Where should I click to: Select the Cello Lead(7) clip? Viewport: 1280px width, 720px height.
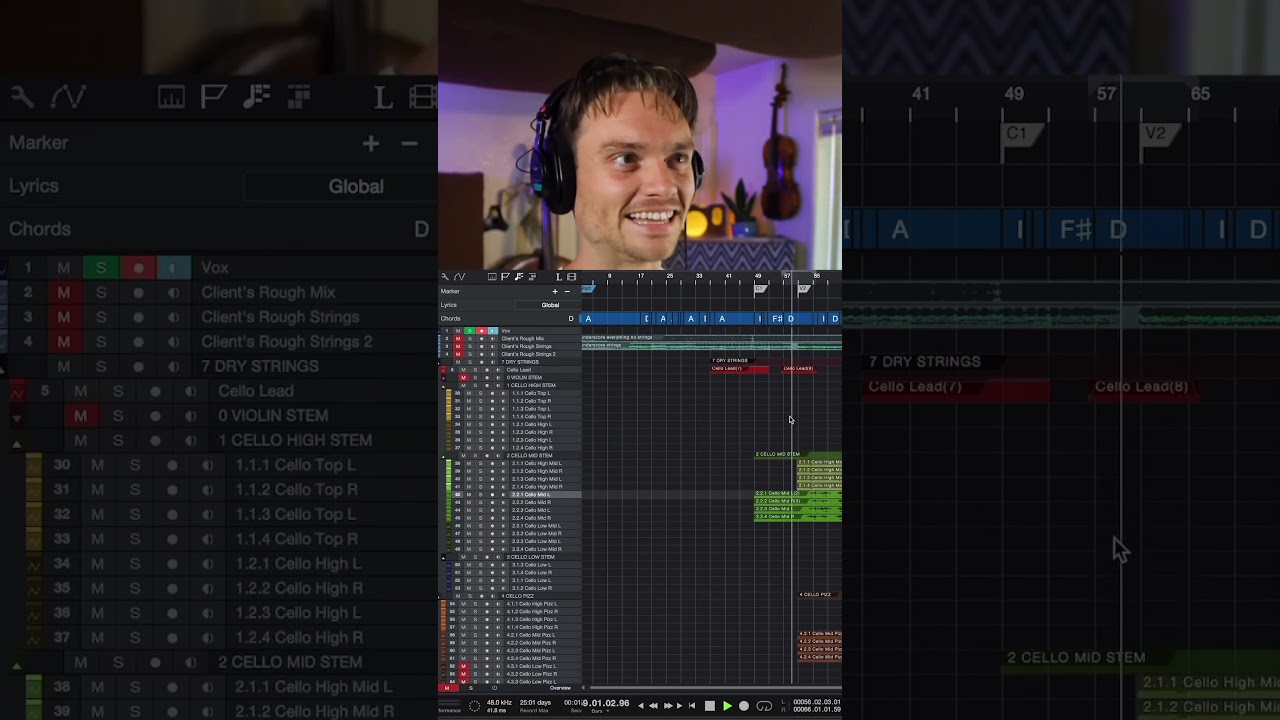739,369
